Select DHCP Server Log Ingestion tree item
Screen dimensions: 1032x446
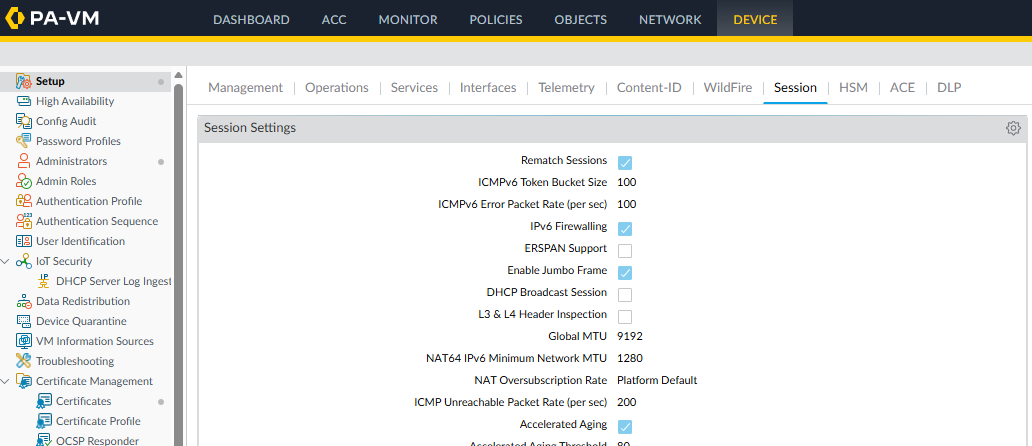113,281
